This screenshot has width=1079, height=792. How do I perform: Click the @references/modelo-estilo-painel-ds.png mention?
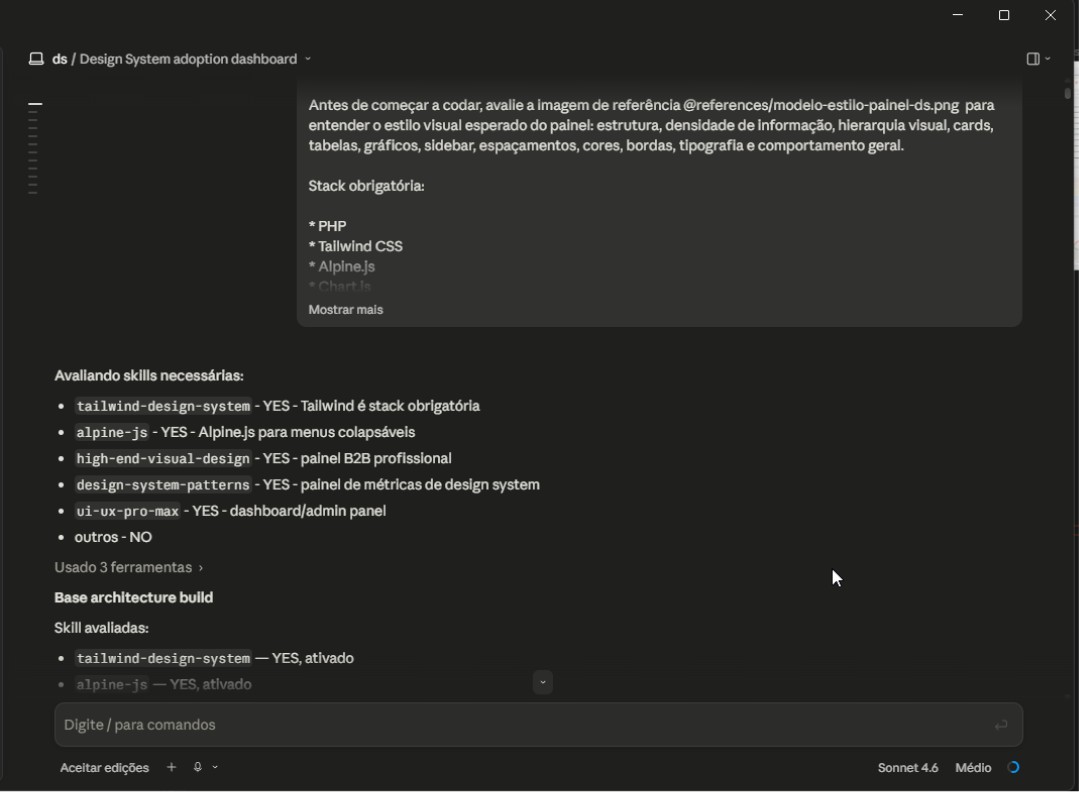tap(821, 105)
